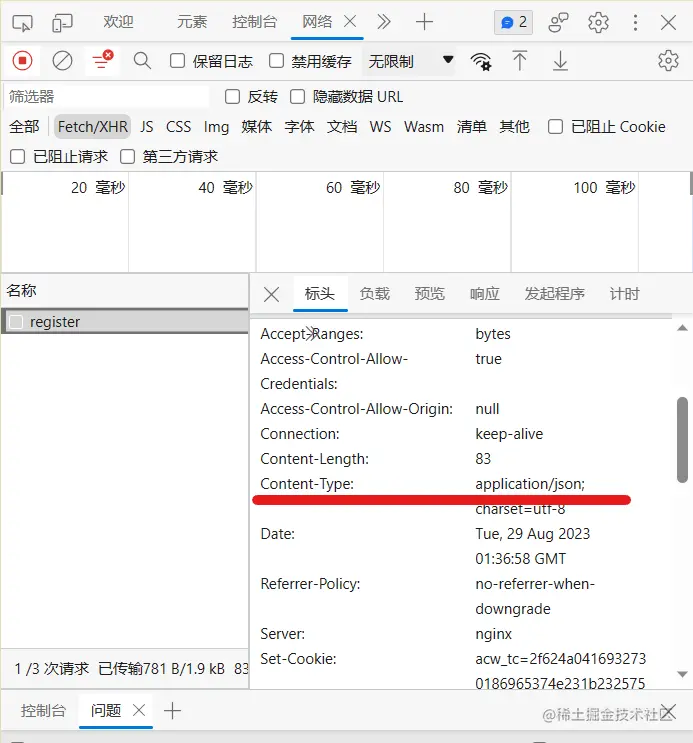Switch to the 控制台 top tab
Image resolution: width=693 pixels, height=743 pixels.
pyautogui.click(x=255, y=22)
